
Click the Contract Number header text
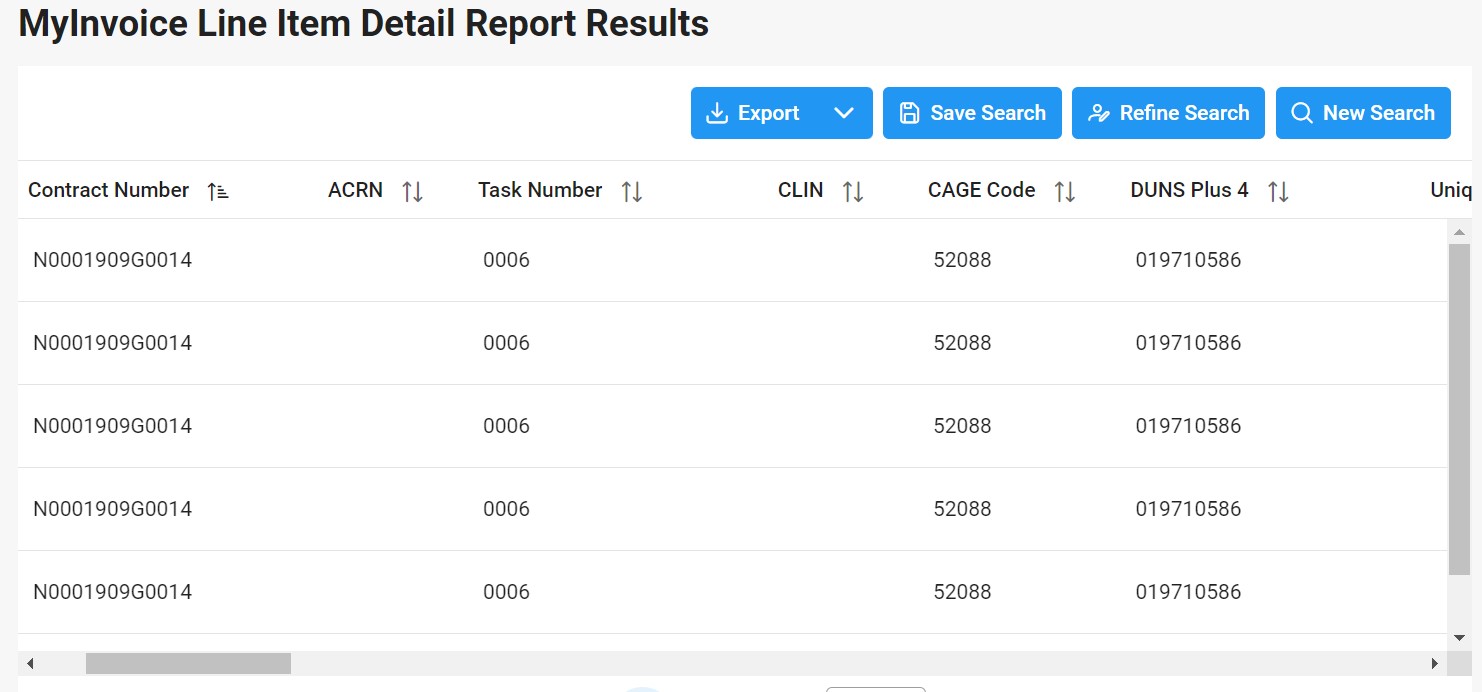[108, 190]
